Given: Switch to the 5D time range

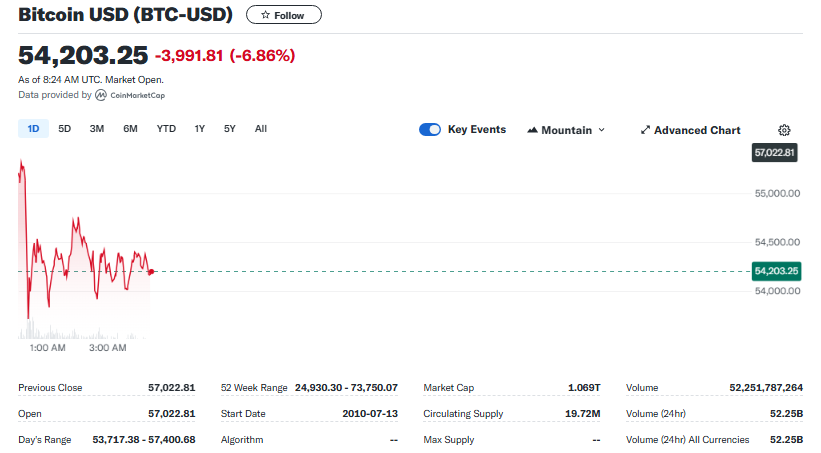Looking at the screenshot, I should (64, 129).
